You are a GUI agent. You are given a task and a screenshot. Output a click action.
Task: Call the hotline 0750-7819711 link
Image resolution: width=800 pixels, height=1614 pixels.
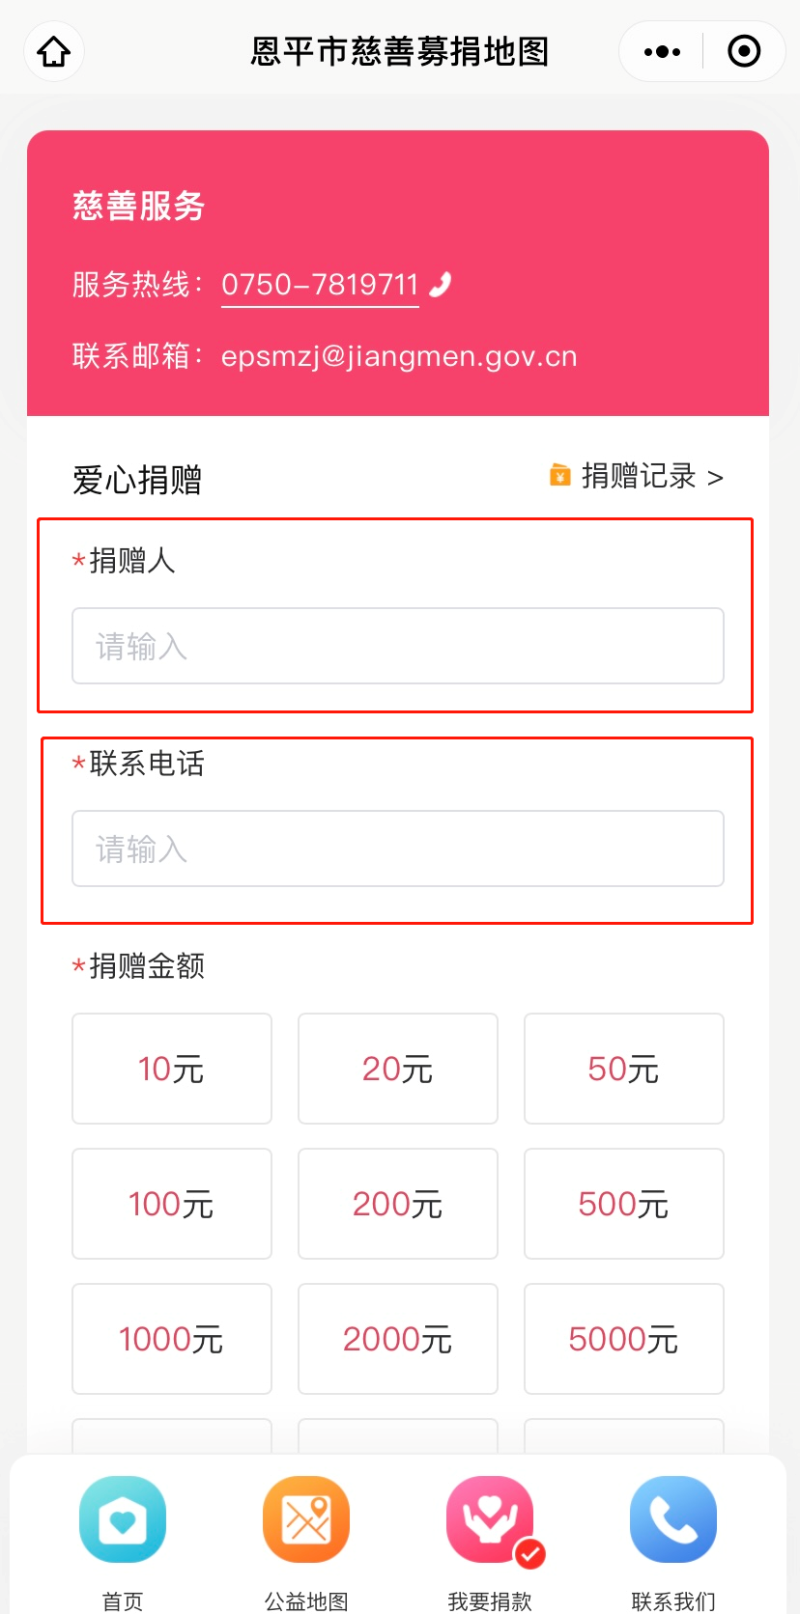tap(318, 283)
